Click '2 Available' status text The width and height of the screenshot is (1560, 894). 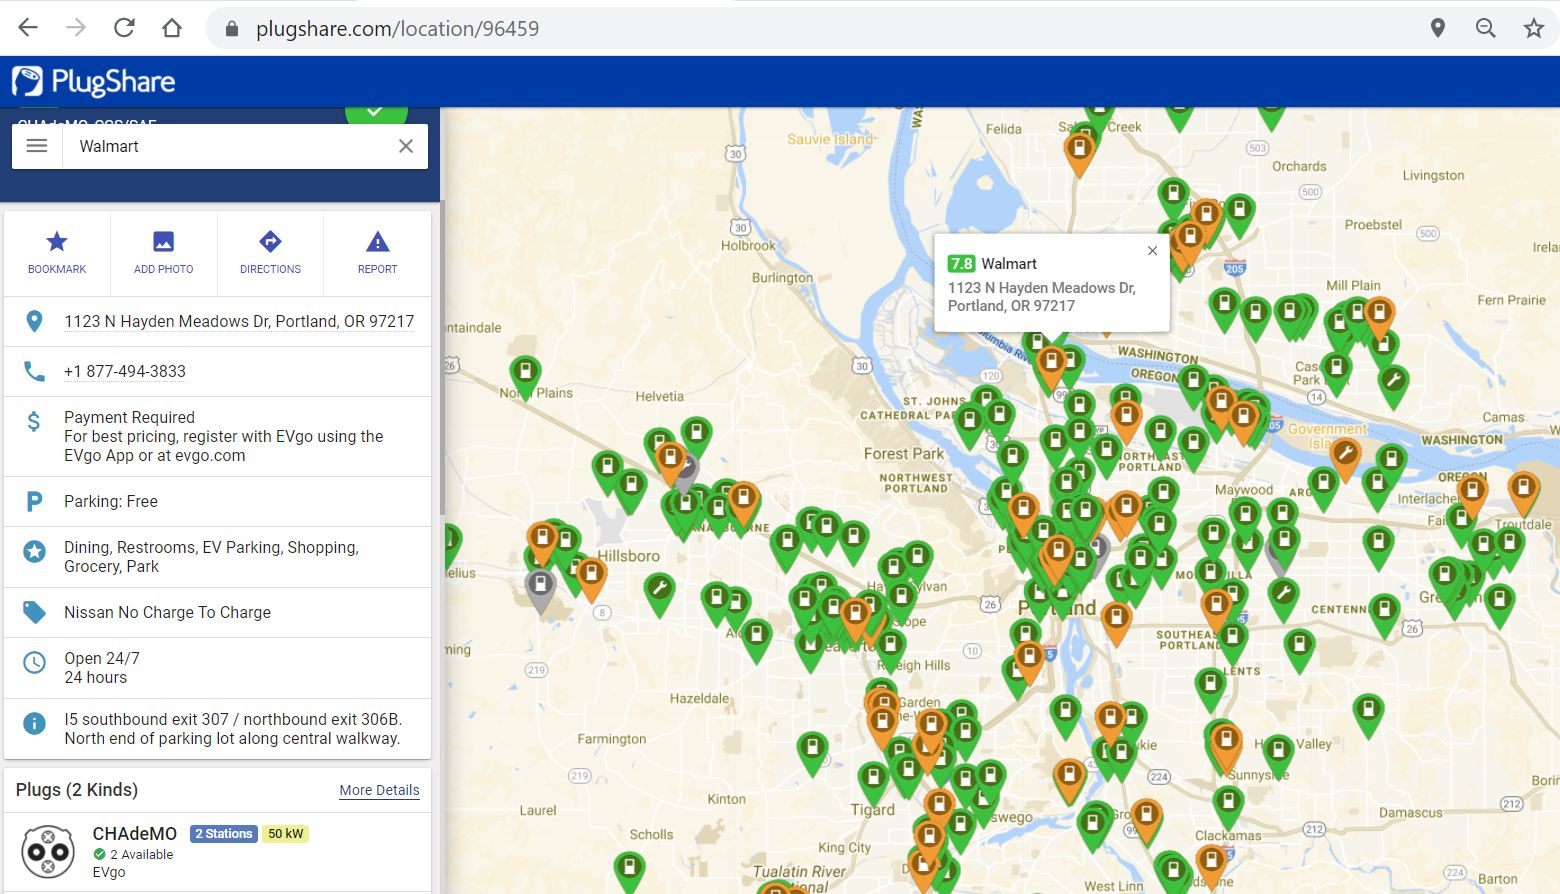141,855
